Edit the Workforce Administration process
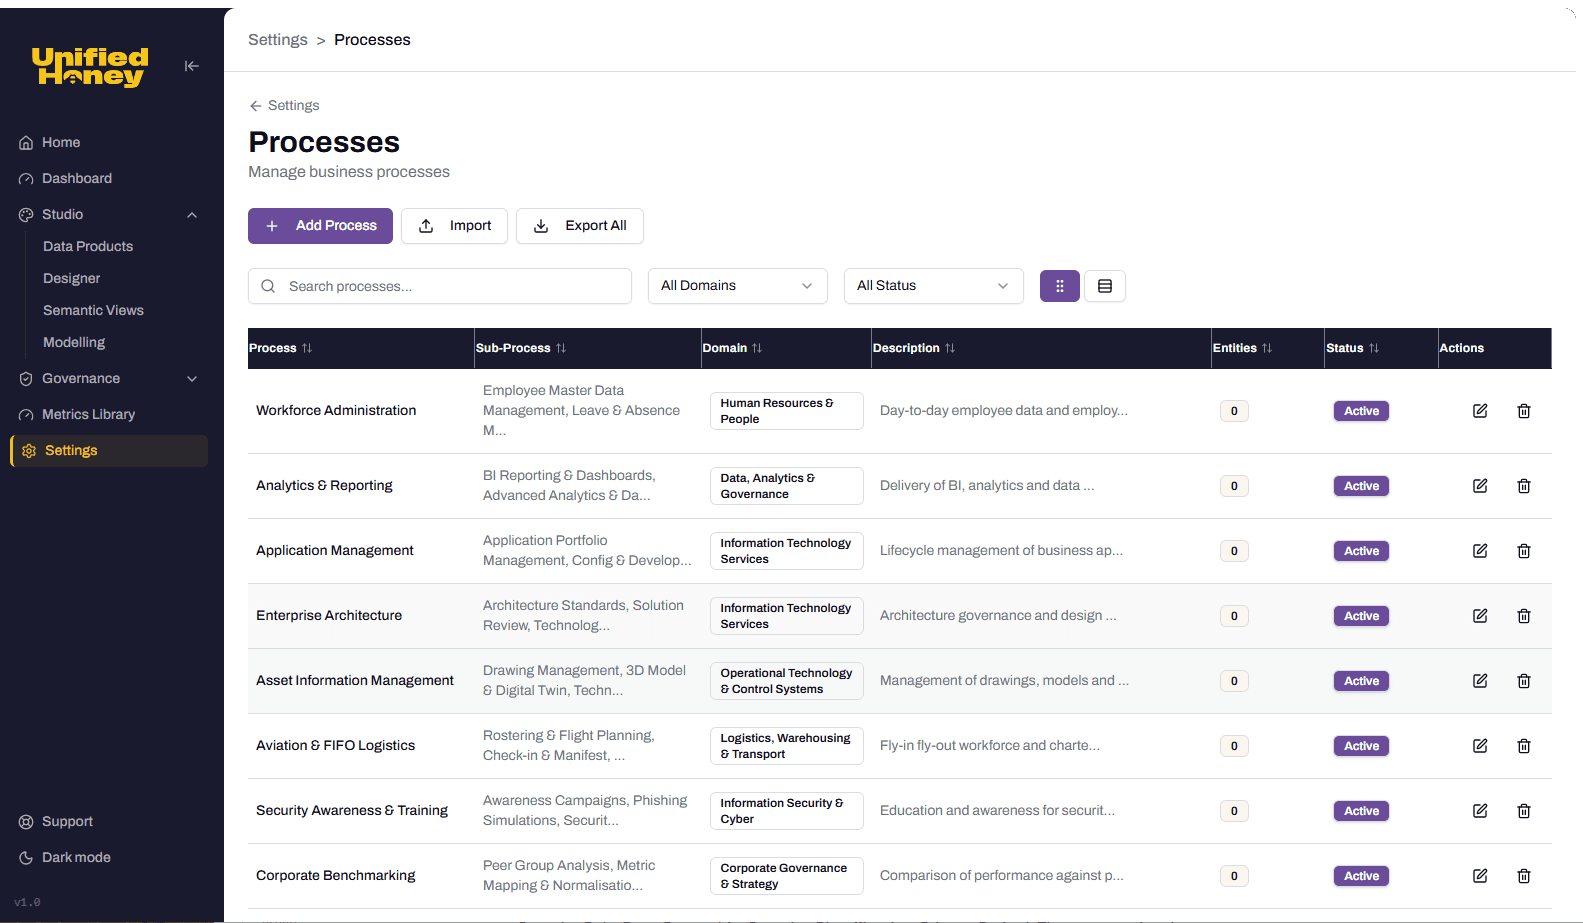 click(x=1480, y=411)
